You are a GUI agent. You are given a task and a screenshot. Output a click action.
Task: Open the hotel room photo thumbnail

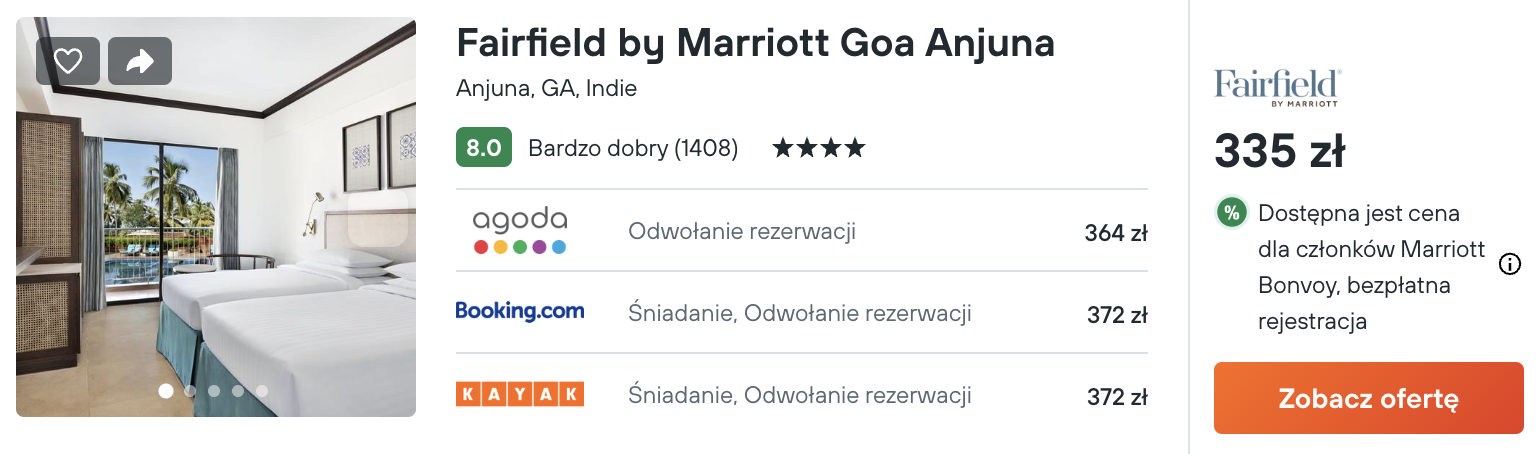pyautogui.click(x=216, y=217)
